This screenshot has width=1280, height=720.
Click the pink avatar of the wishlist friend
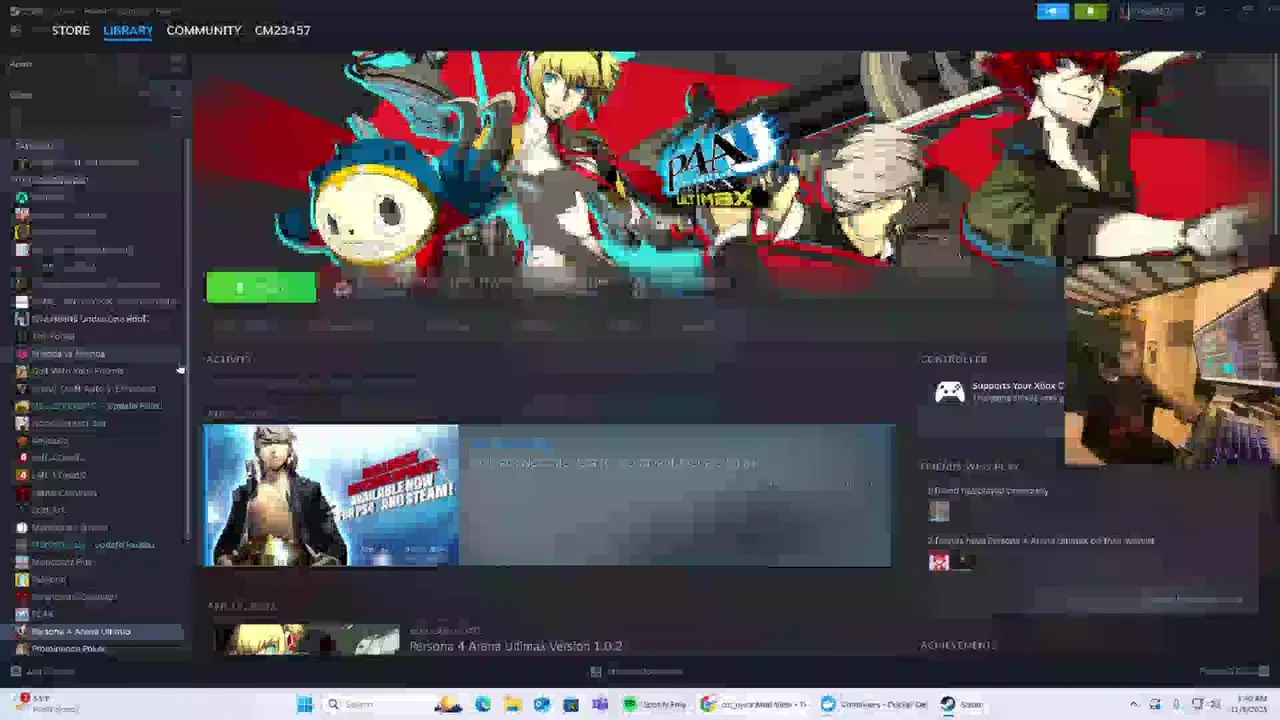pyautogui.click(x=938, y=561)
